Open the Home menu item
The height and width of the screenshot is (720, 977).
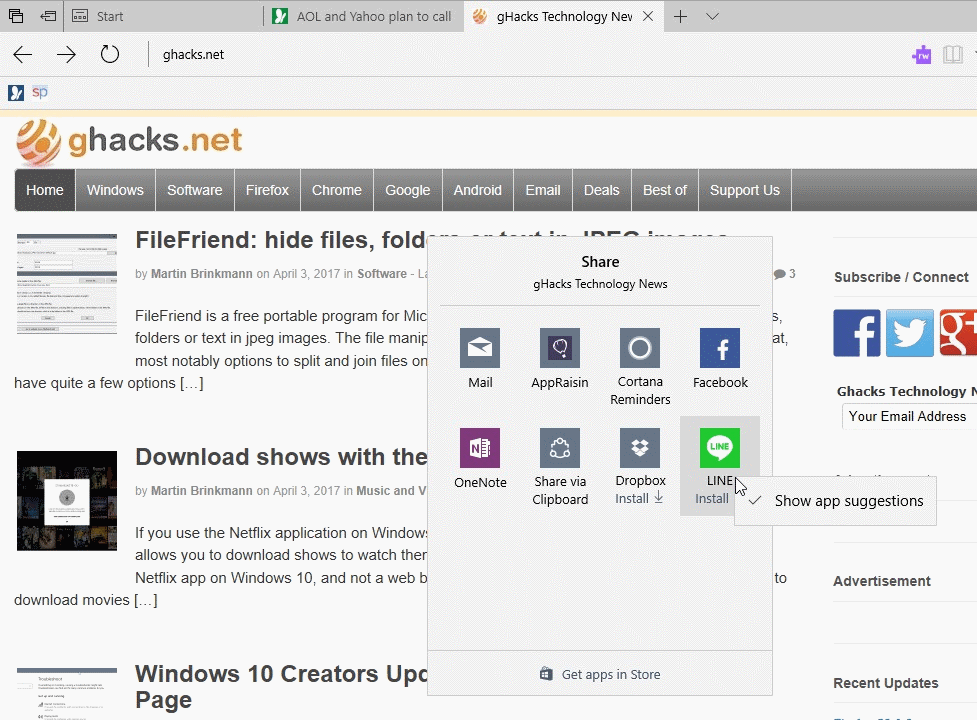click(x=45, y=190)
